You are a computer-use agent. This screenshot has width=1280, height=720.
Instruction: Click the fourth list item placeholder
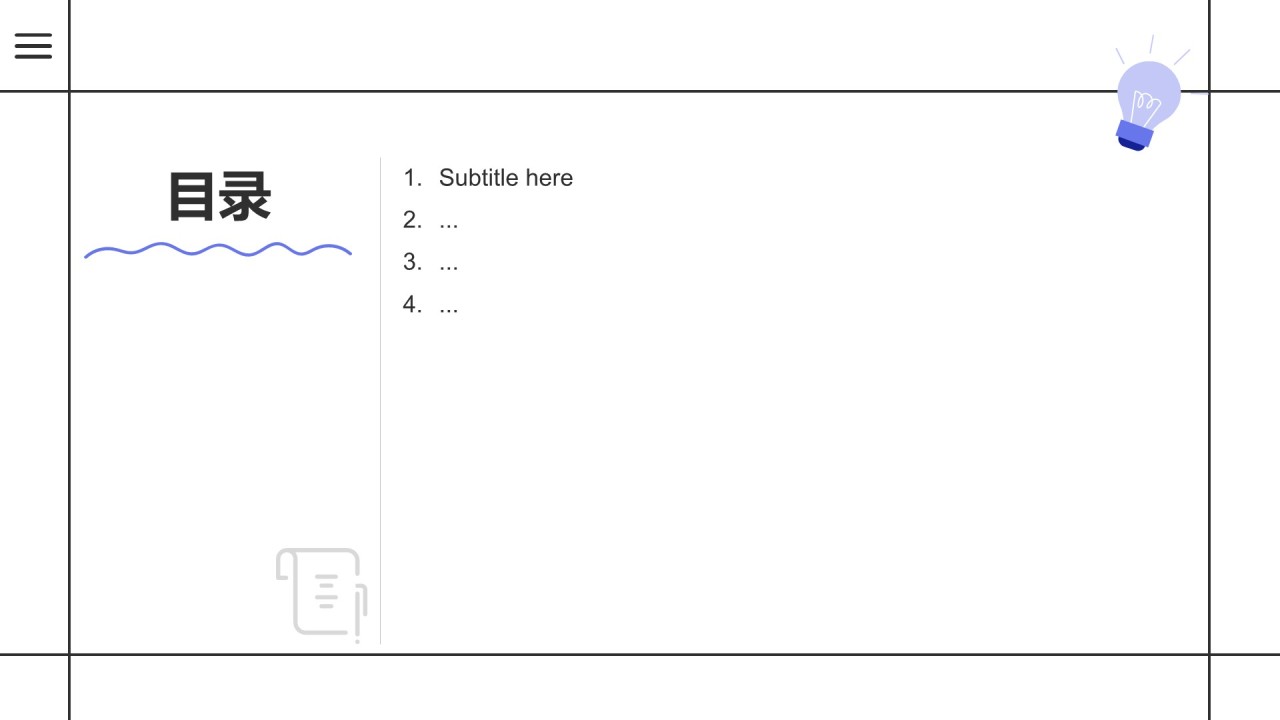448,305
